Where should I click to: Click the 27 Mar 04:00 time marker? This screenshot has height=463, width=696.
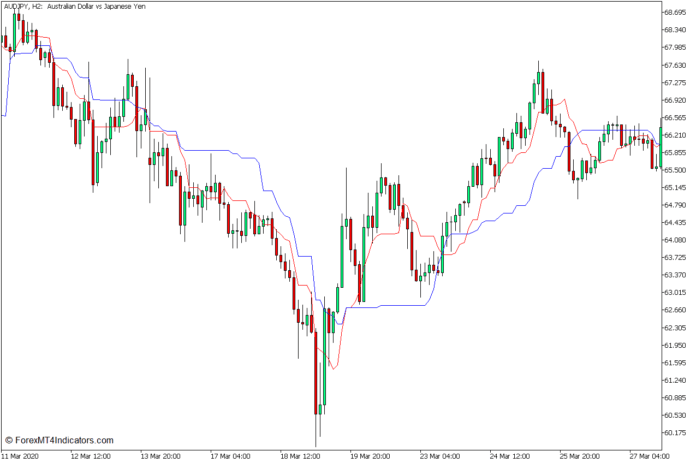pyautogui.click(x=648, y=456)
